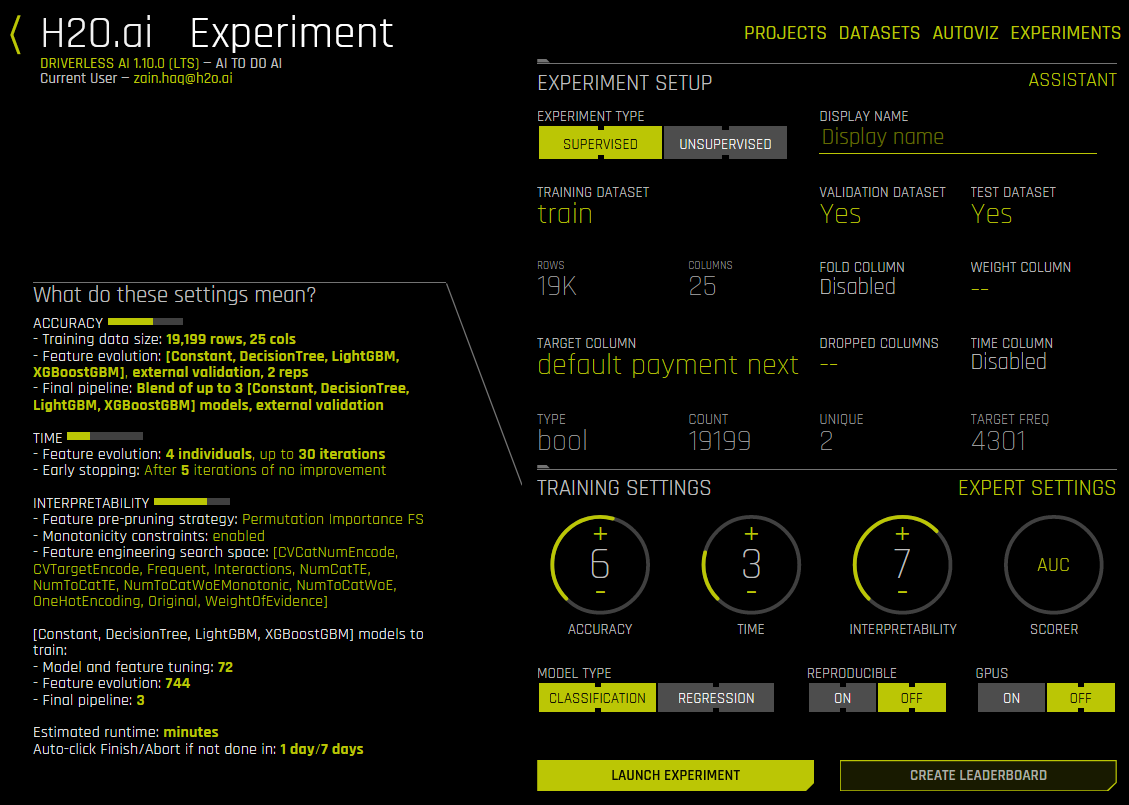
Task: Click the Time settings progress bar
Action: click(105, 435)
